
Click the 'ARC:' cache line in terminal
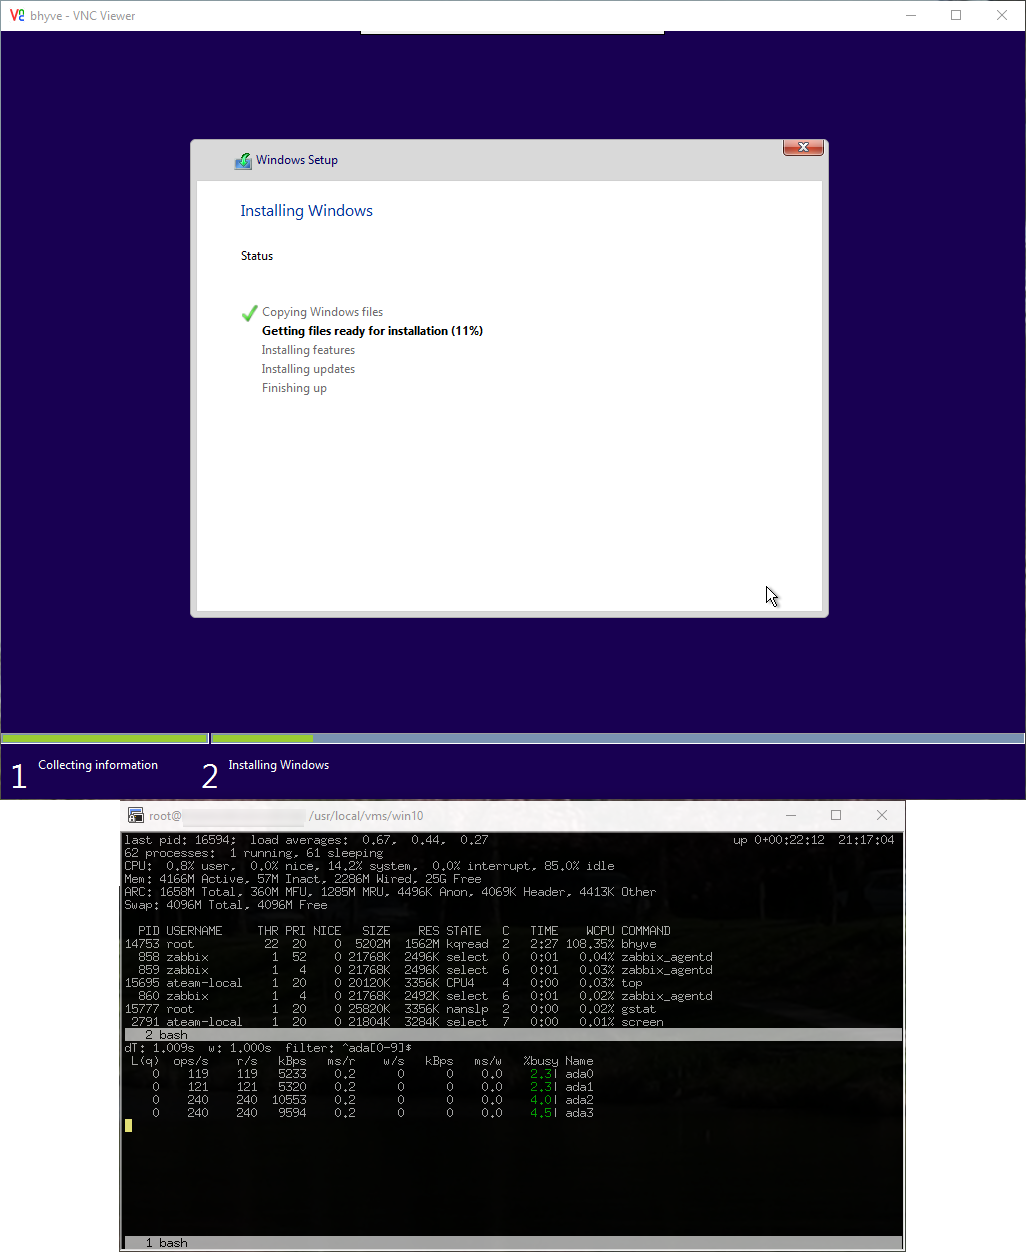390,892
